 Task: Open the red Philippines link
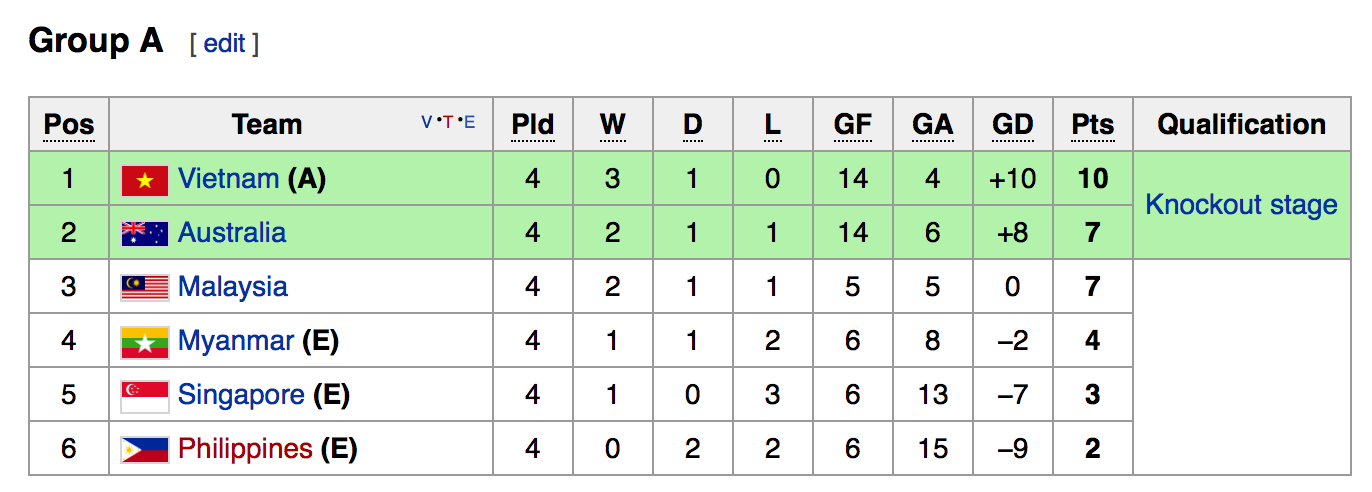point(245,449)
